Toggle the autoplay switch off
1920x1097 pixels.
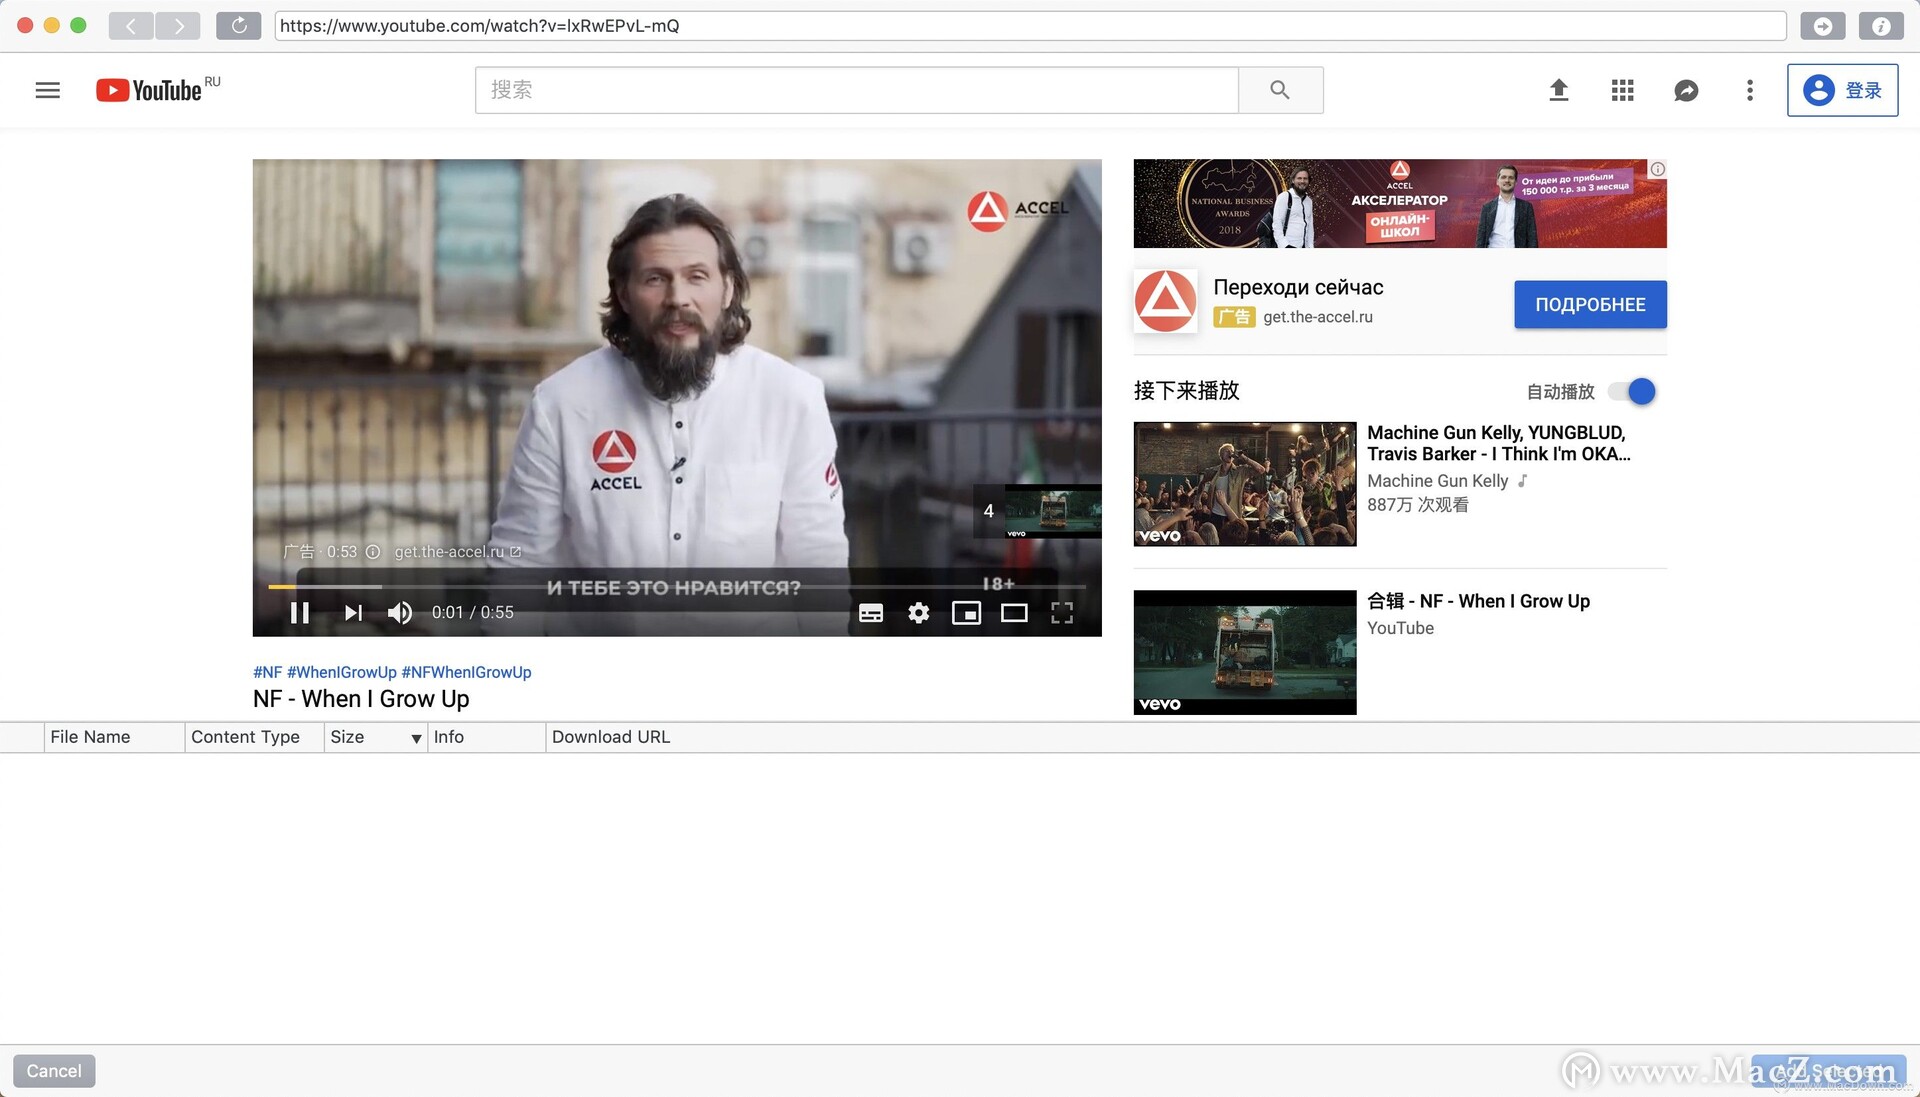(x=1633, y=391)
